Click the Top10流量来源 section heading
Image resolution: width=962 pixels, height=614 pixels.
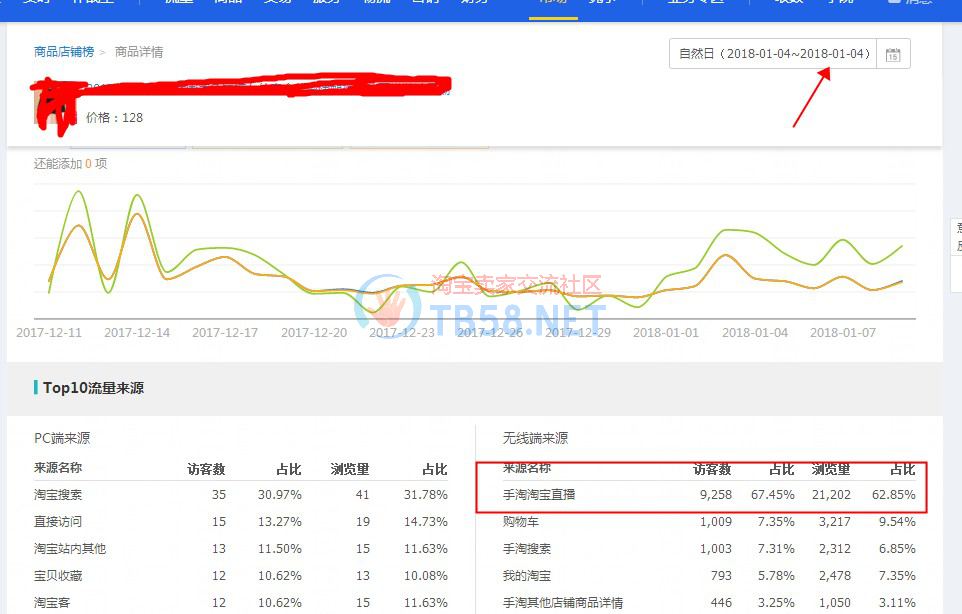93,387
